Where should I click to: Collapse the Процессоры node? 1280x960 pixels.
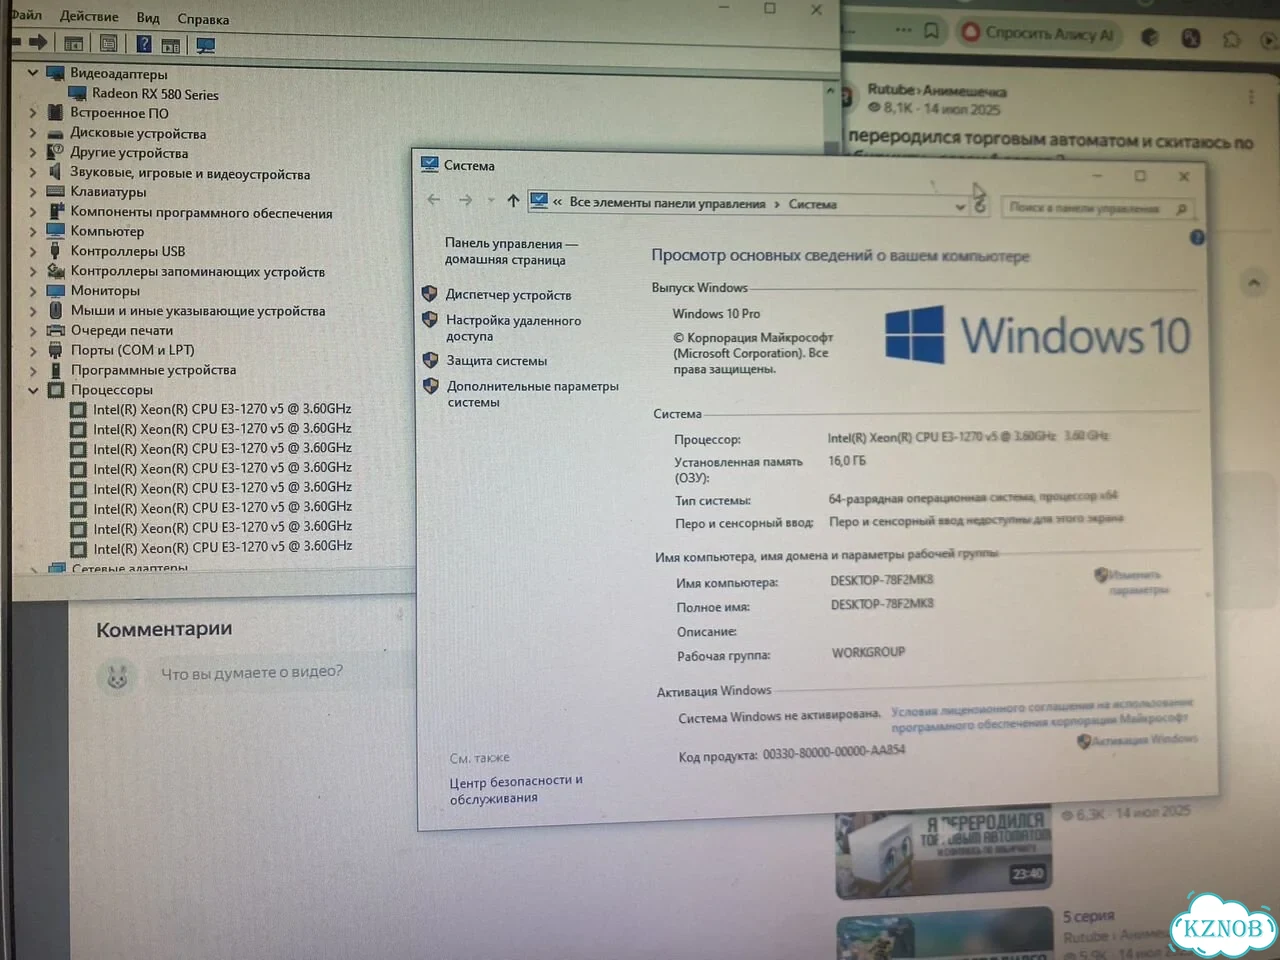click(33, 390)
